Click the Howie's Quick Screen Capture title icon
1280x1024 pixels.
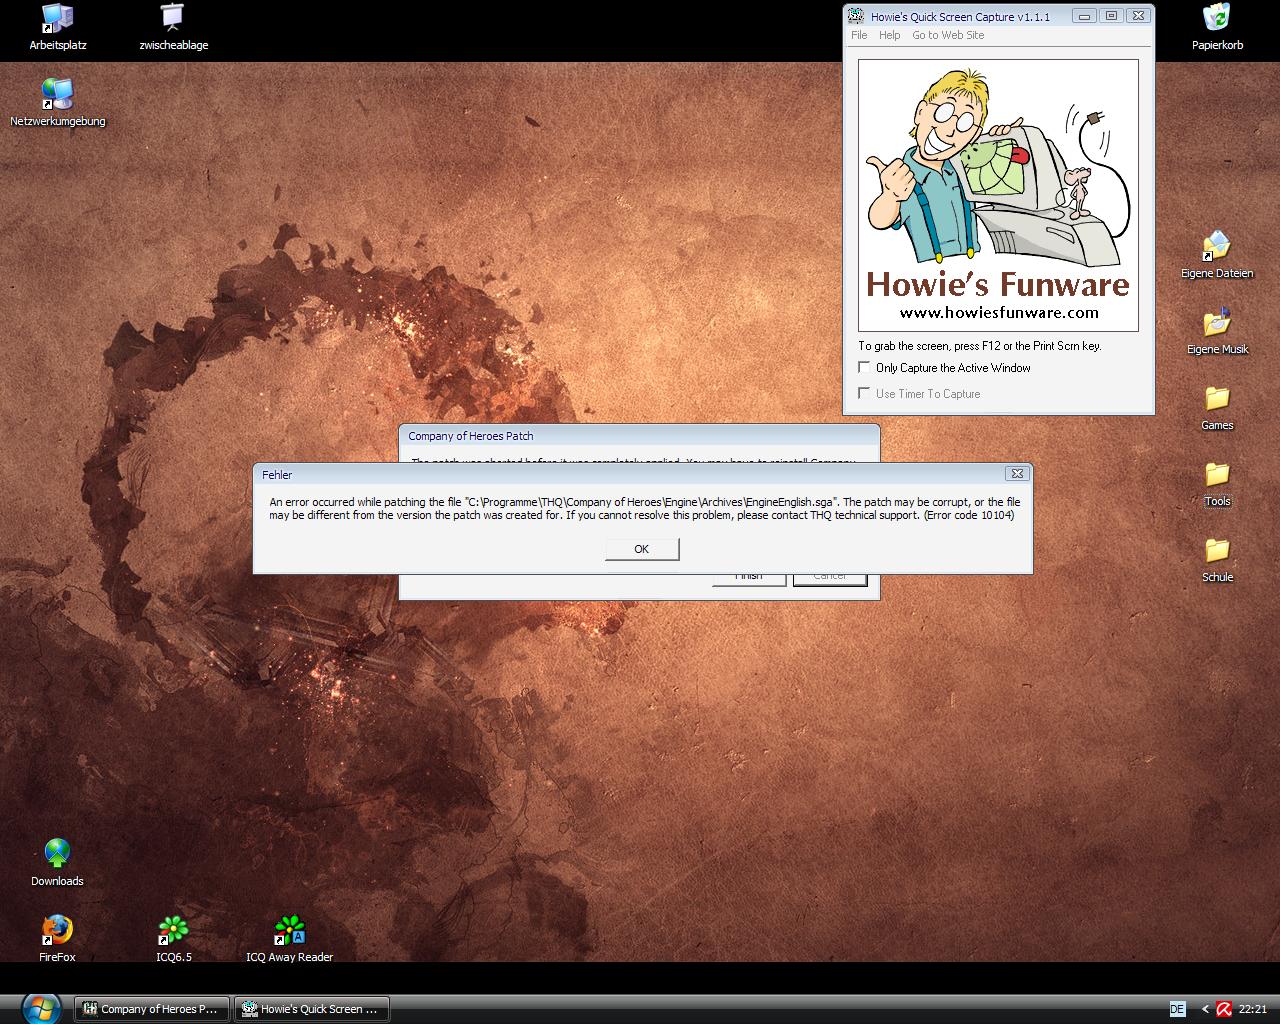click(x=856, y=16)
